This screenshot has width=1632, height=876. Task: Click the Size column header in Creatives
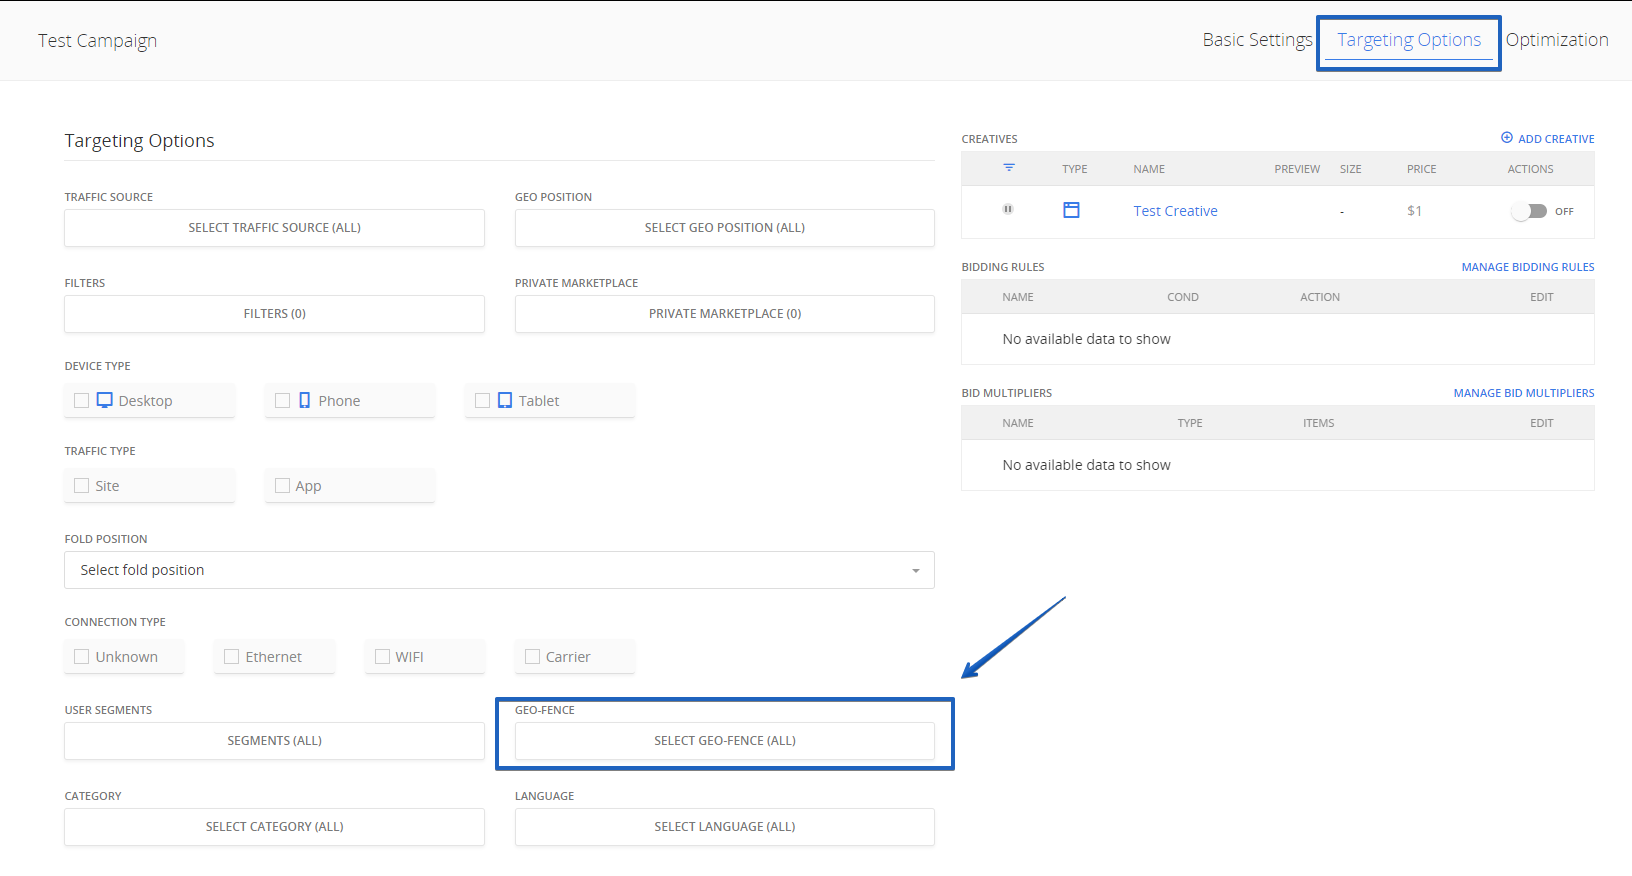click(x=1351, y=169)
